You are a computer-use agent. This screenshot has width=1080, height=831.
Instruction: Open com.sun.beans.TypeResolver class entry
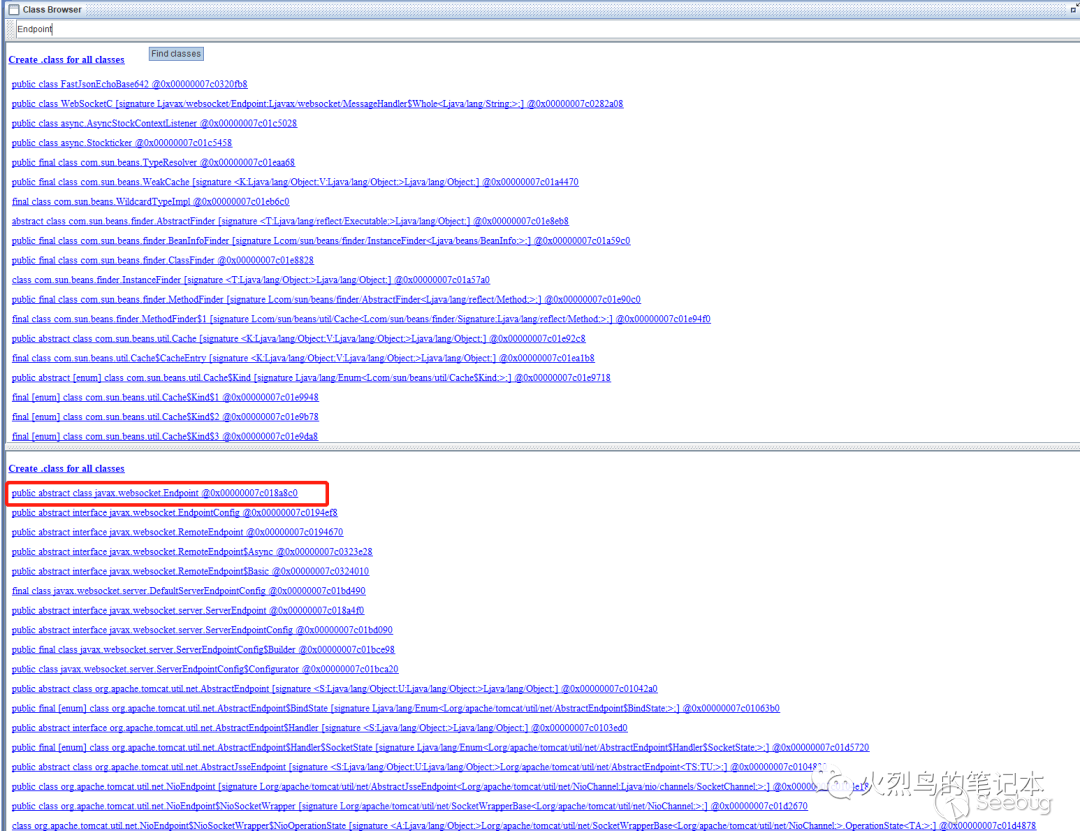coord(153,162)
